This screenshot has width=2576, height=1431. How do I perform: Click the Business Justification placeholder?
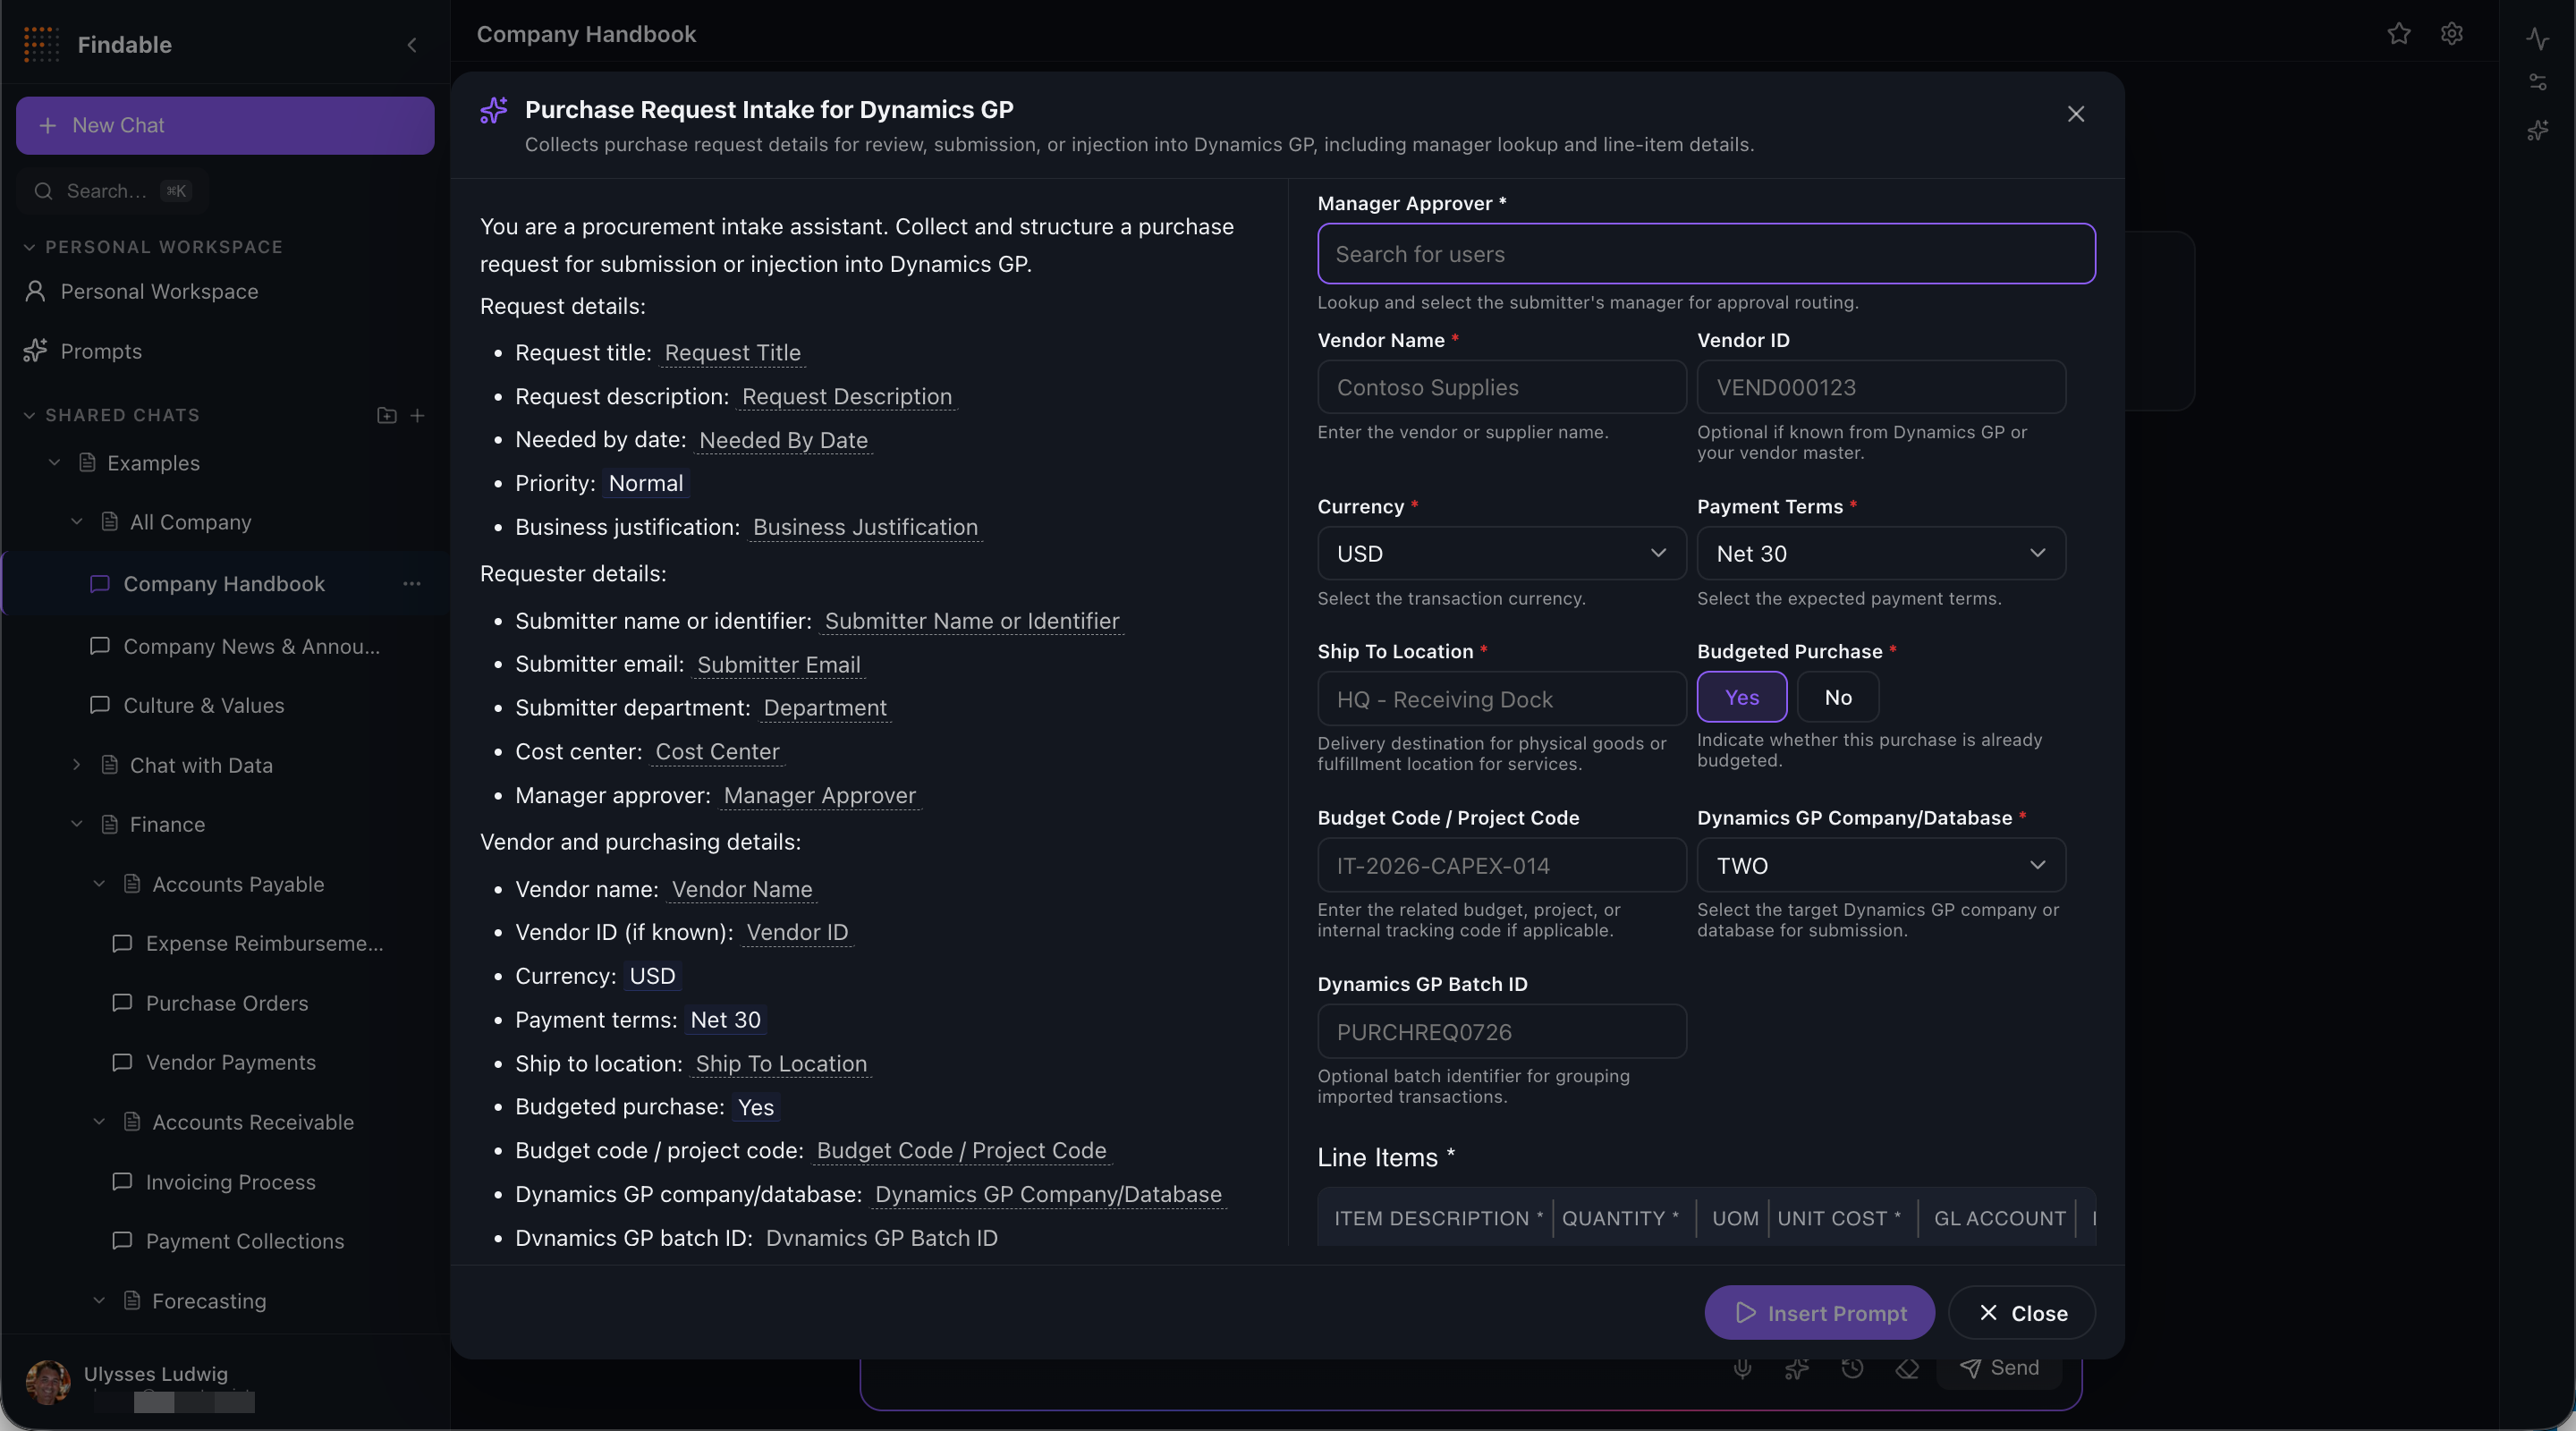(x=865, y=527)
